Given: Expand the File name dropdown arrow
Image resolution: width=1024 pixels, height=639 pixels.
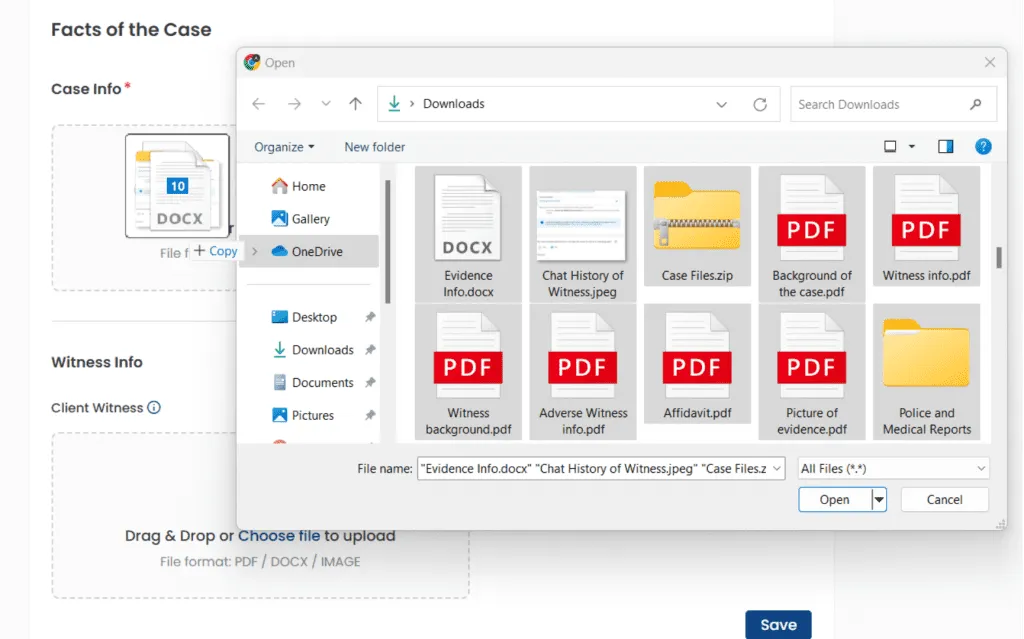Looking at the screenshot, I should [x=776, y=468].
